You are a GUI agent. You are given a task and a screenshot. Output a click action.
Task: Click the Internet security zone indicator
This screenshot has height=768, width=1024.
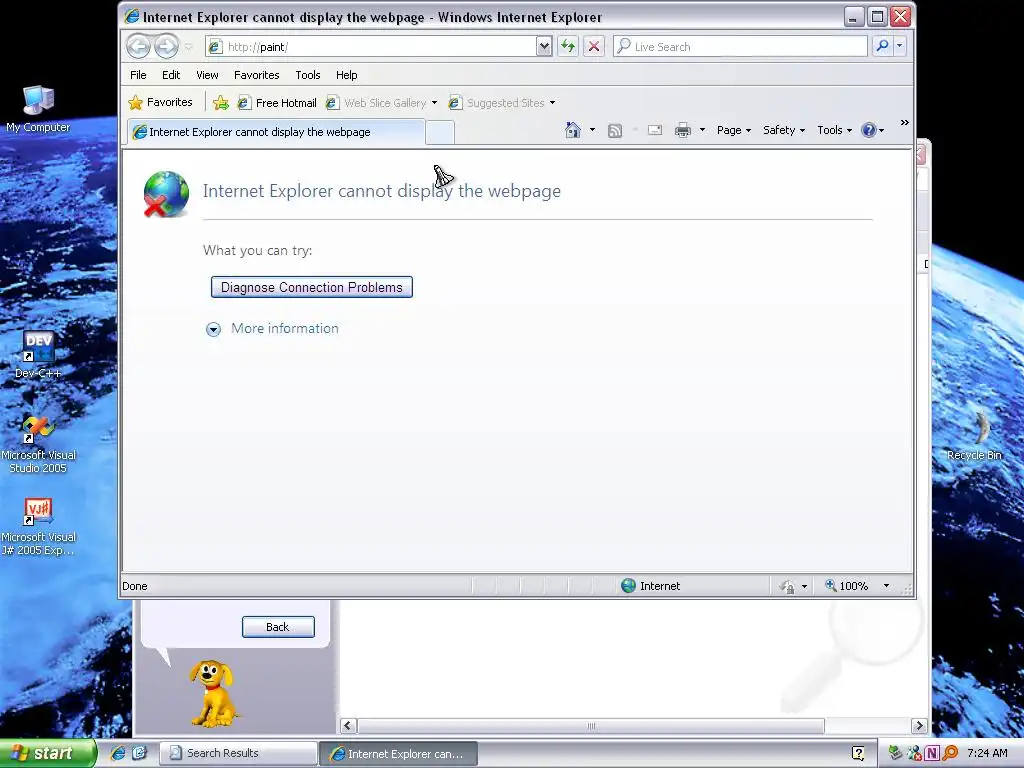click(650, 586)
